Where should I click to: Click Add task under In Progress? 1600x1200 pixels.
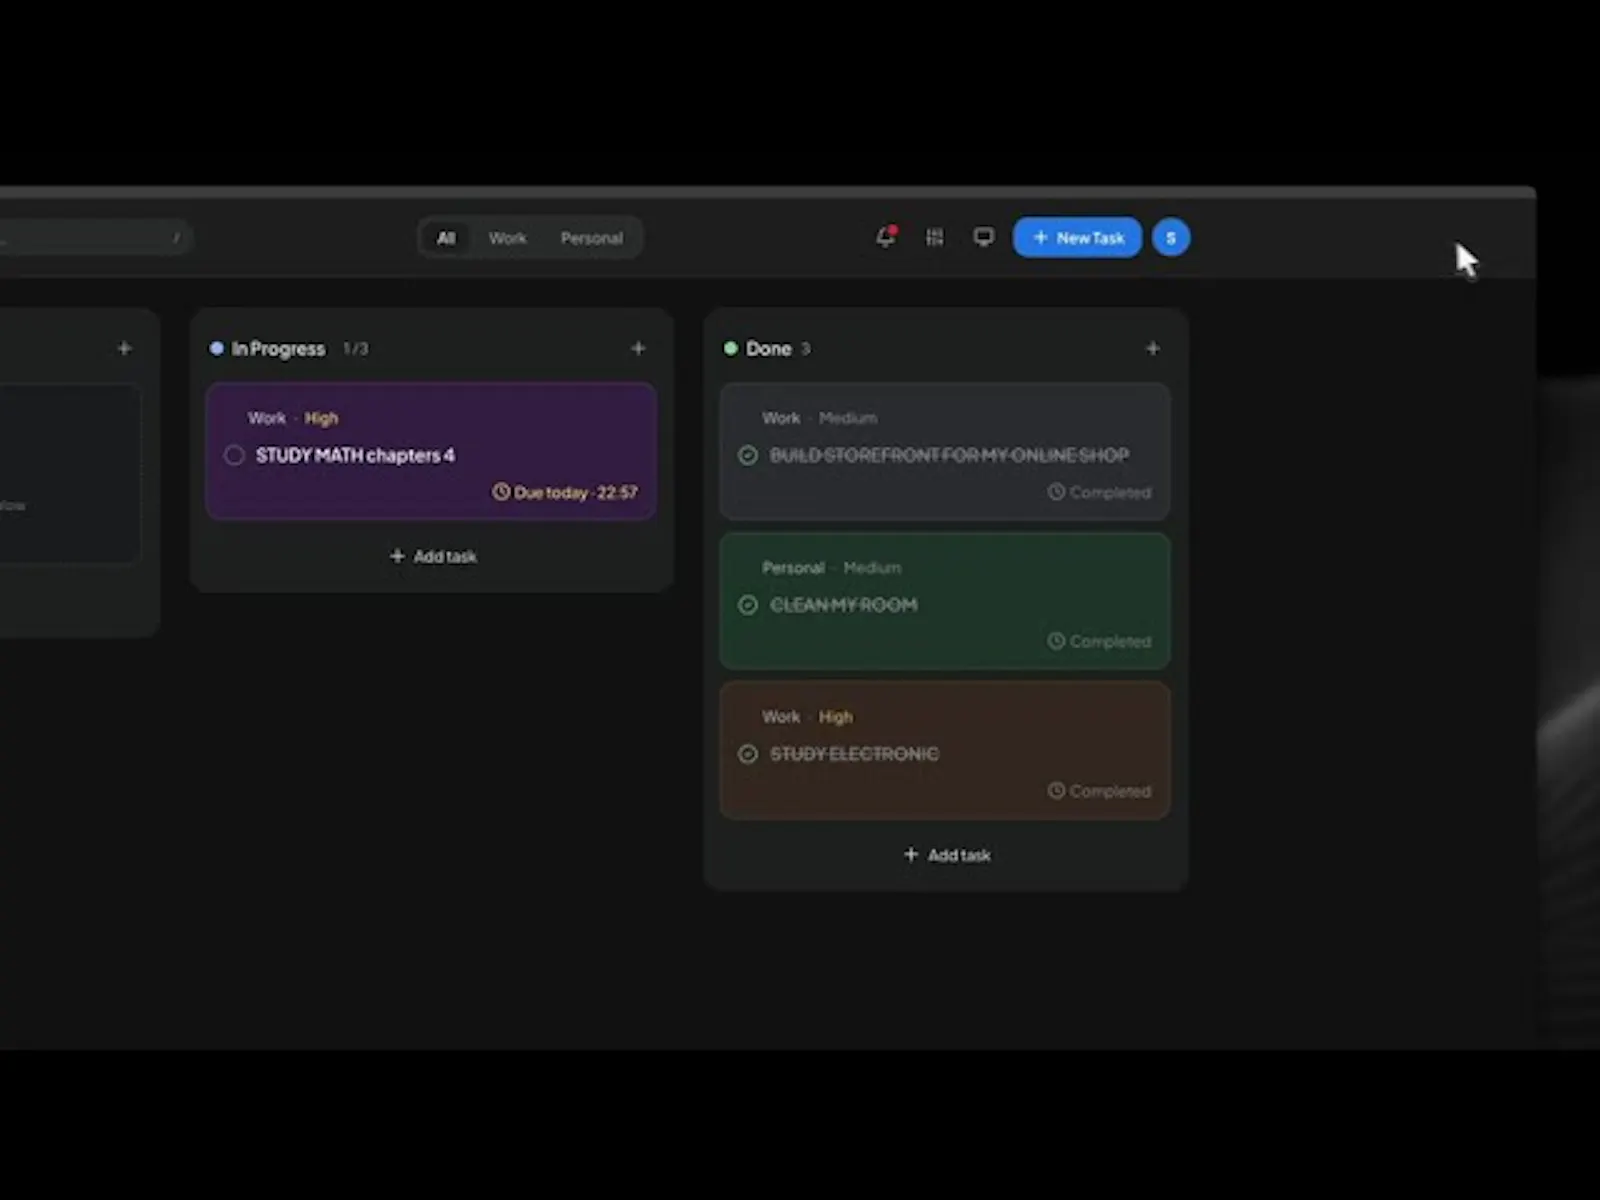(433, 556)
